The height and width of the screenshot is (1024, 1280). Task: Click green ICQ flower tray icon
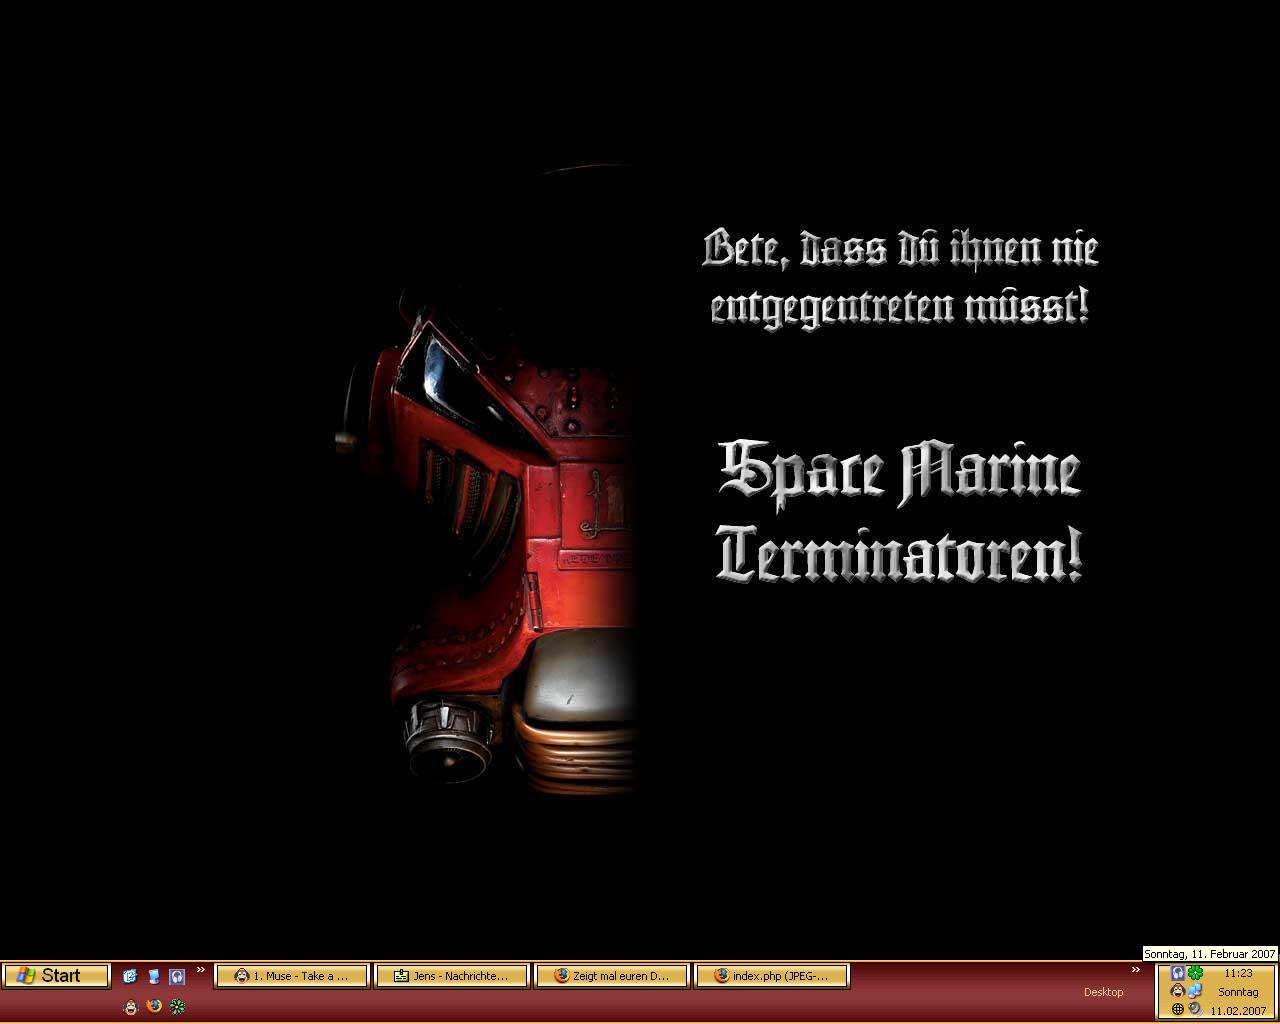point(1195,972)
